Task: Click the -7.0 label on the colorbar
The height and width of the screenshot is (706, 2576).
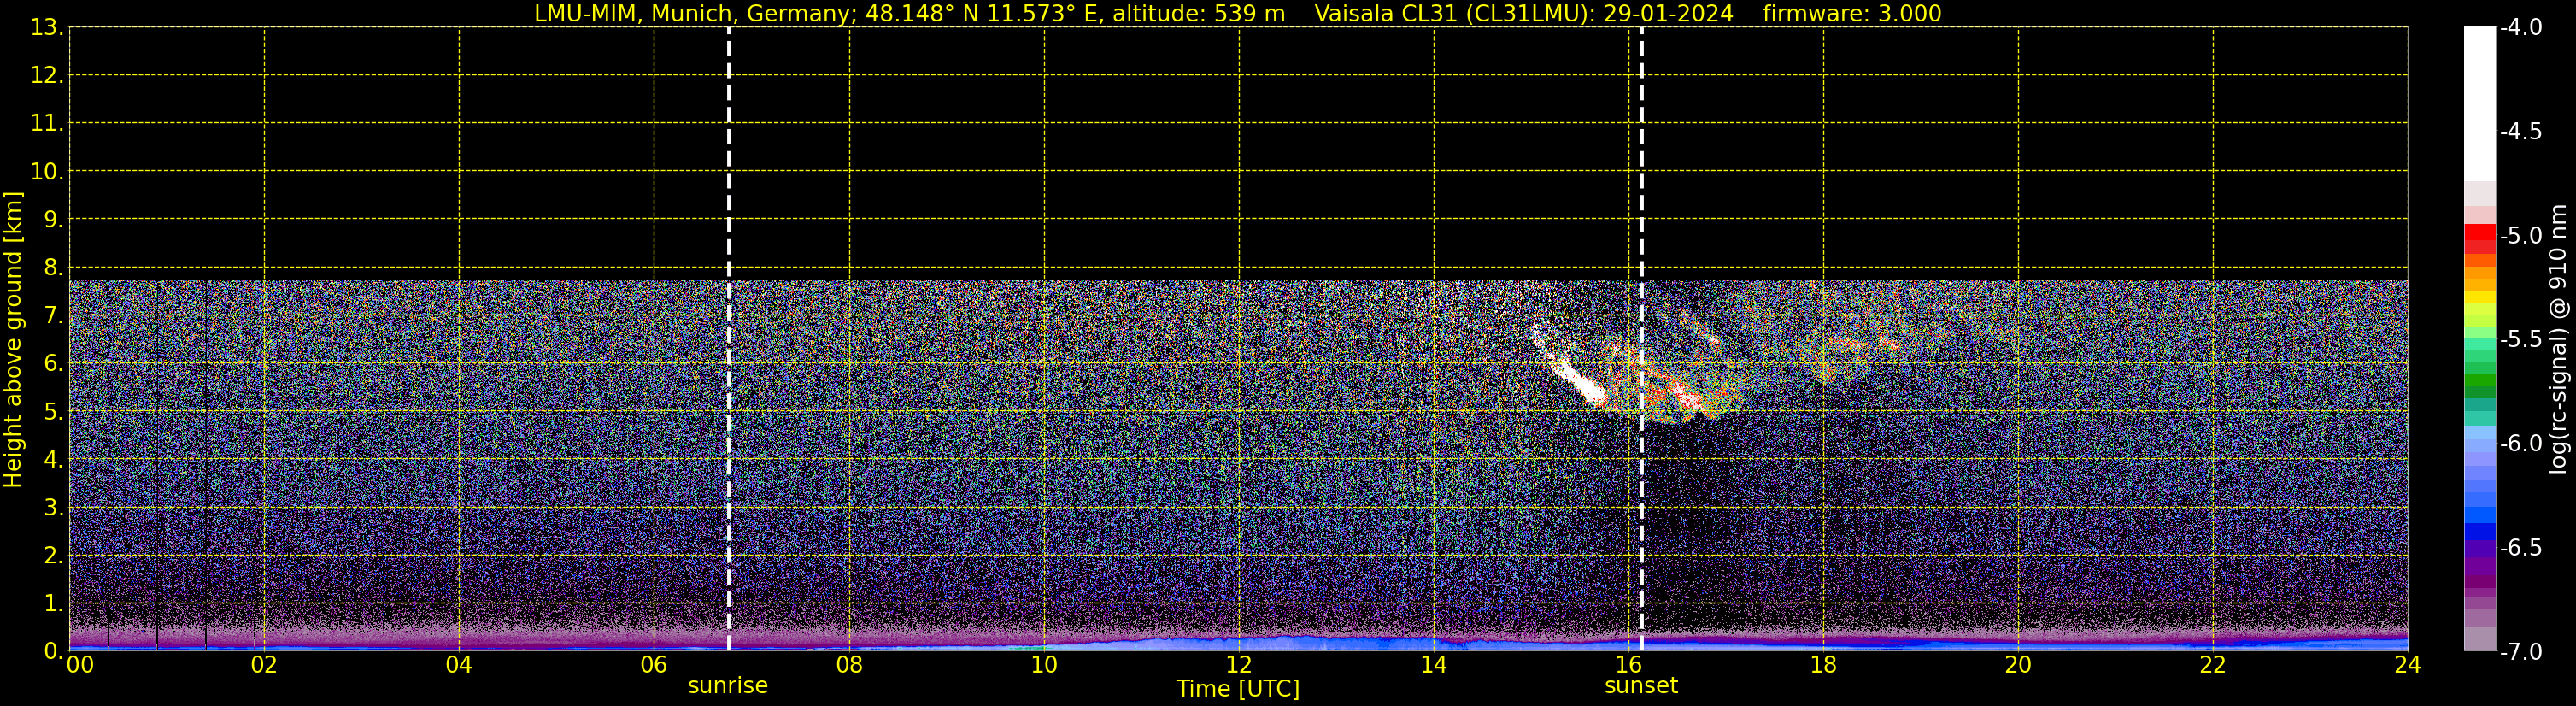Action: (2520, 652)
